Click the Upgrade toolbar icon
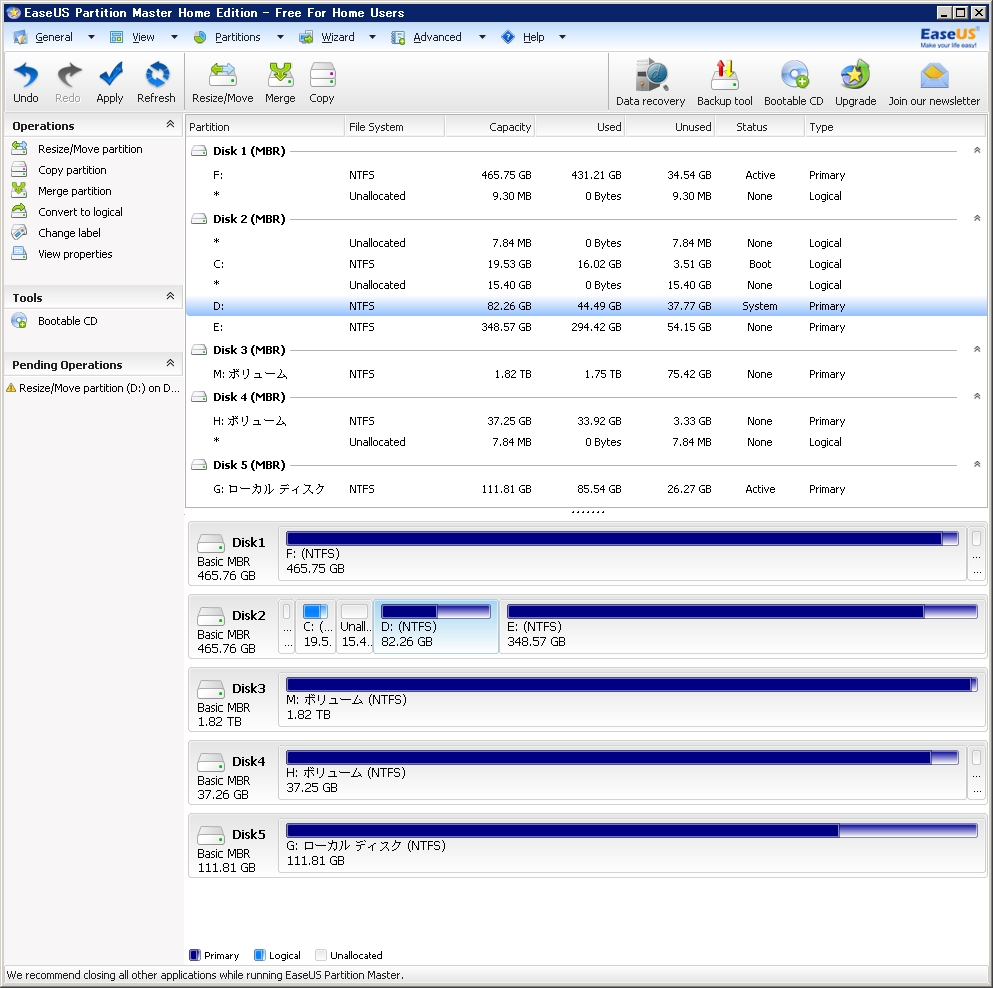 pyautogui.click(x=855, y=83)
